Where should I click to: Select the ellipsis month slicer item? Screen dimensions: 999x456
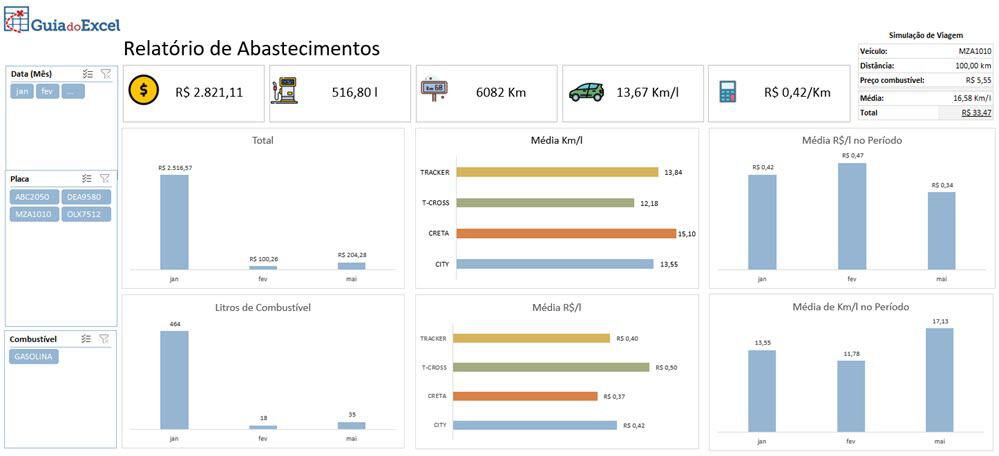pyautogui.click(x=73, y=92)
